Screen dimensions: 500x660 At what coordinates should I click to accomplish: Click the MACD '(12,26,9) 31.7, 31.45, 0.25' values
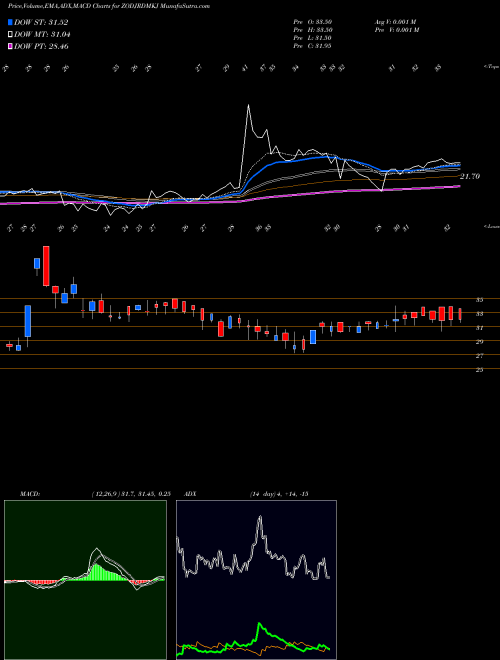(x=130, y=494)
